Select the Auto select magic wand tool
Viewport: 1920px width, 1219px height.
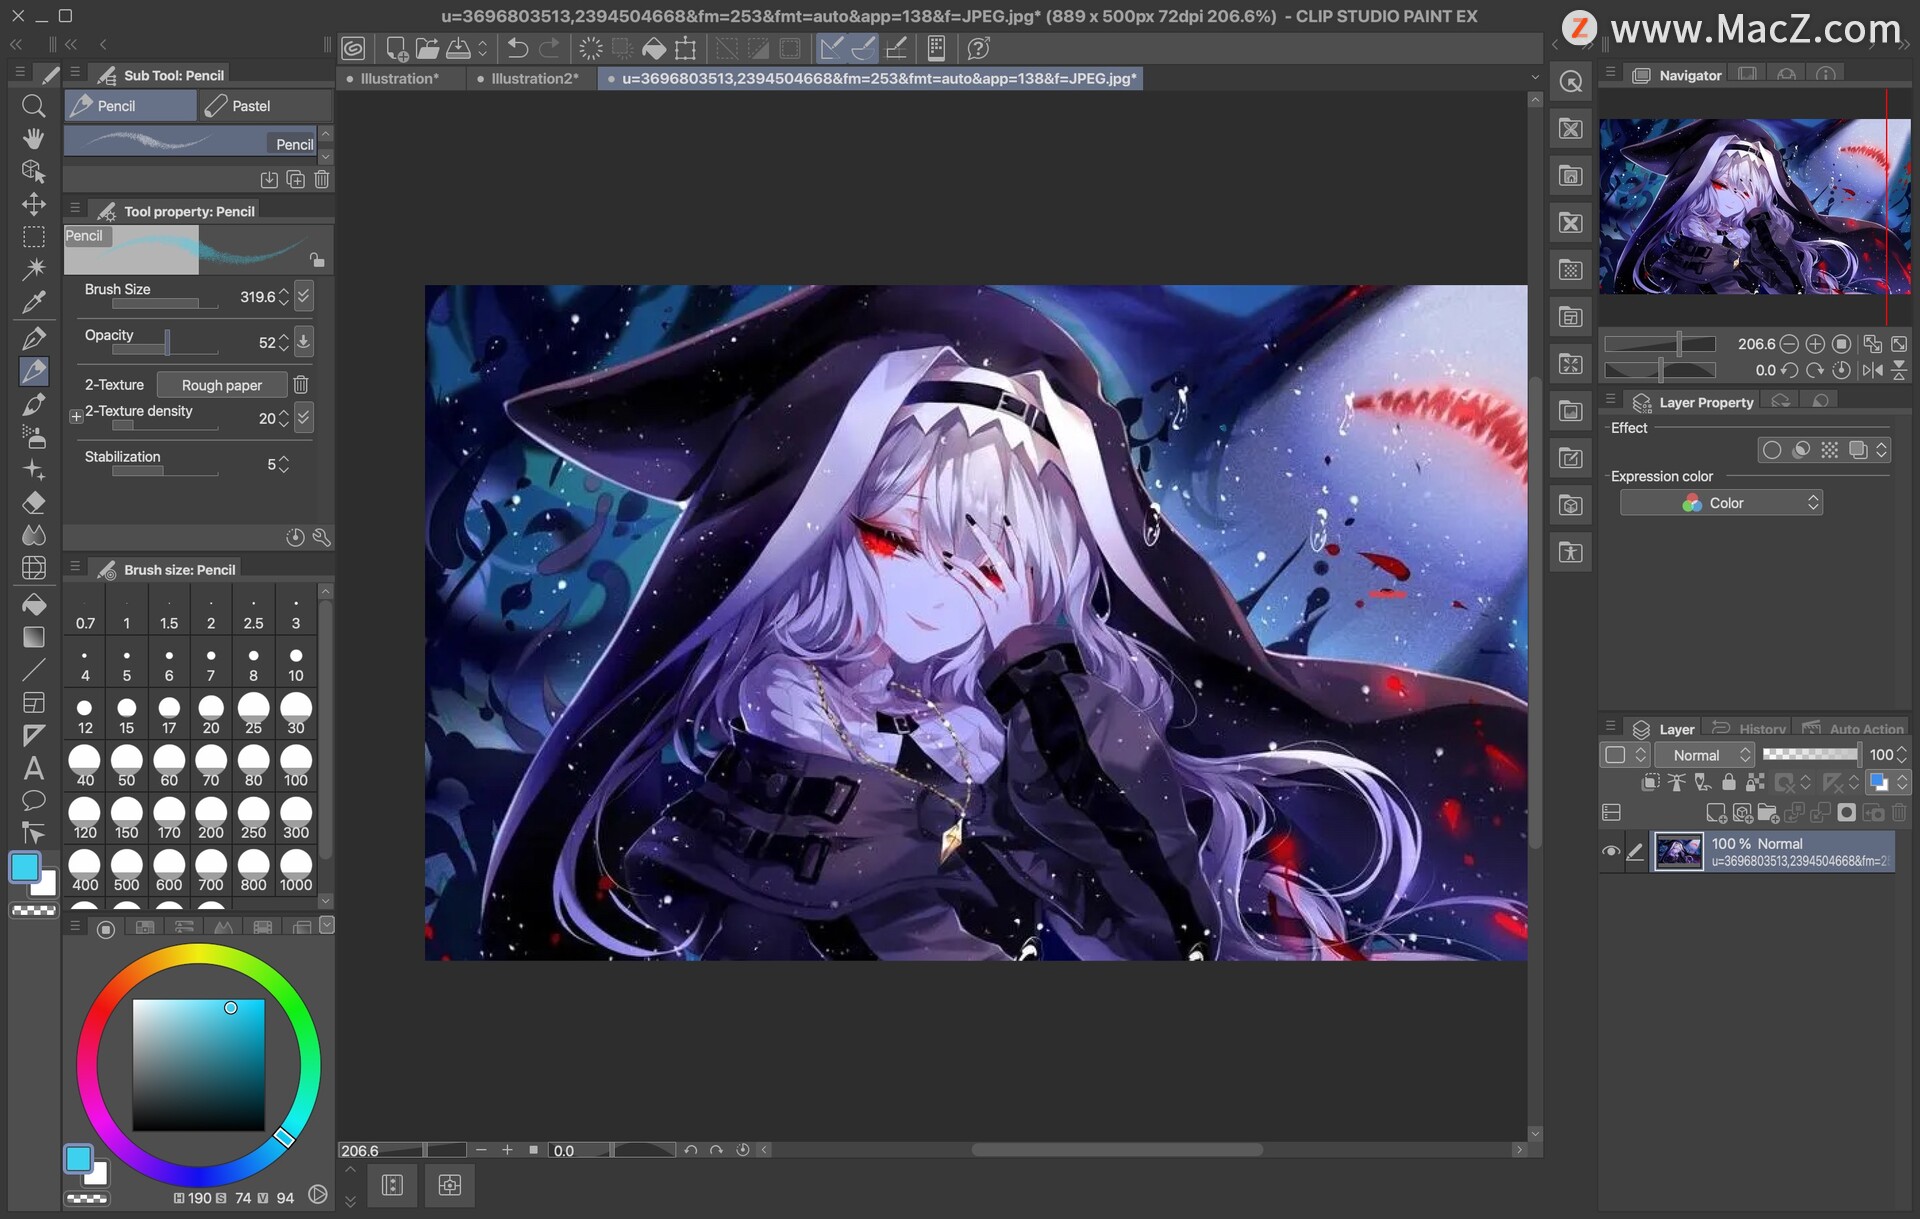[x=33, y=268]
